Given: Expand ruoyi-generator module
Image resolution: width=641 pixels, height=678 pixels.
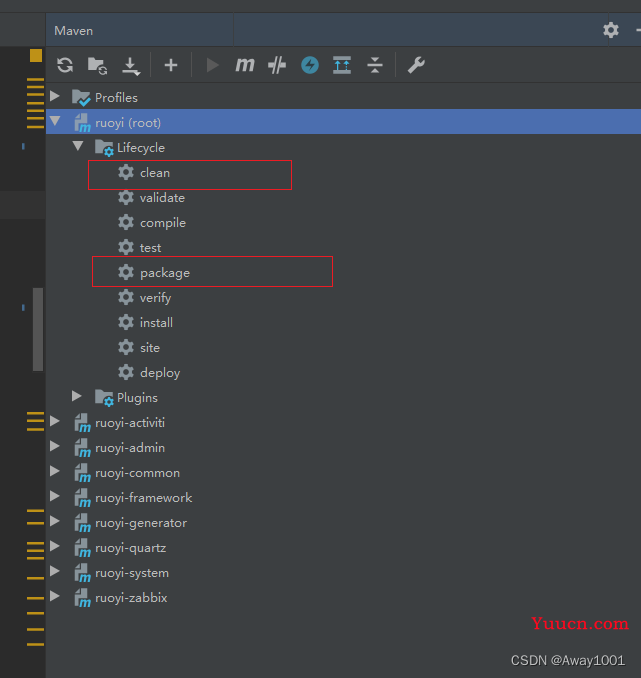Looking at the screenshot, I should (x=54, y=521).
